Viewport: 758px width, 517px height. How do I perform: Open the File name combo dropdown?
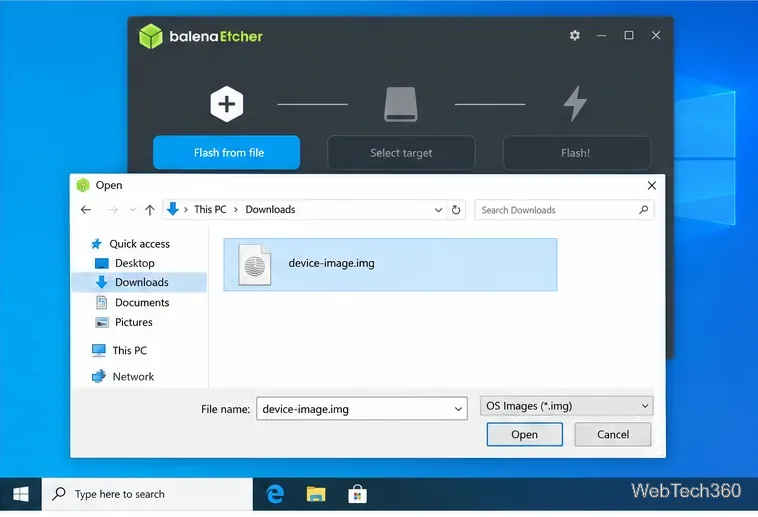458,409
